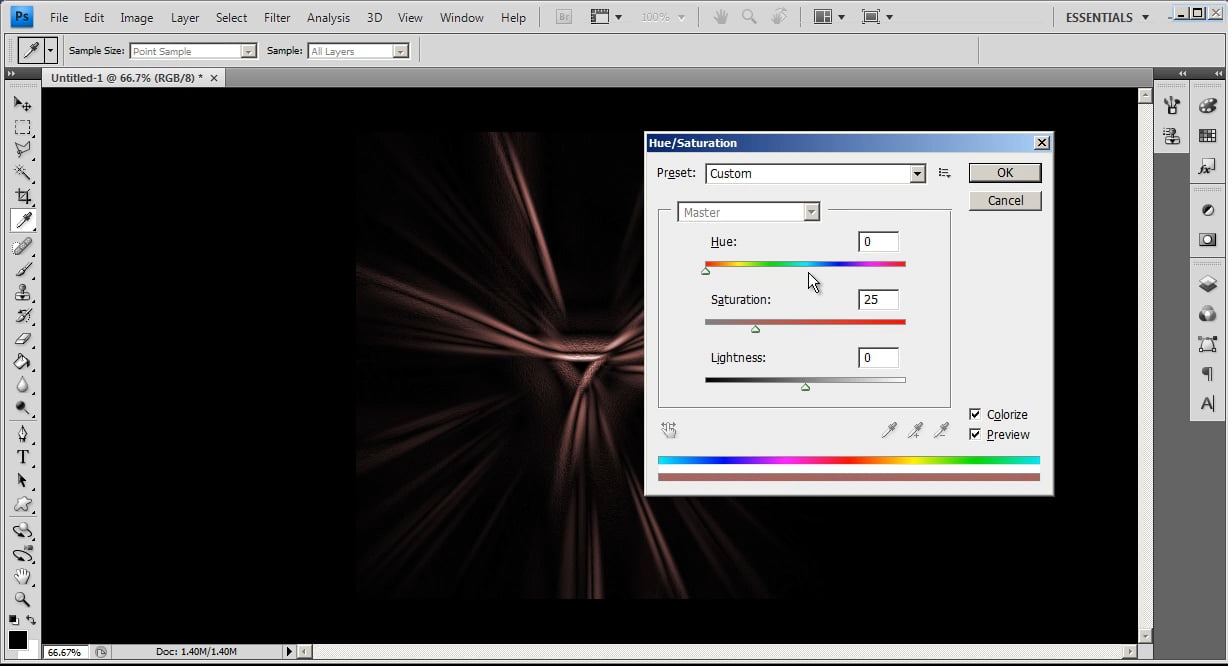Open the 3D menu

pos(374,18)
